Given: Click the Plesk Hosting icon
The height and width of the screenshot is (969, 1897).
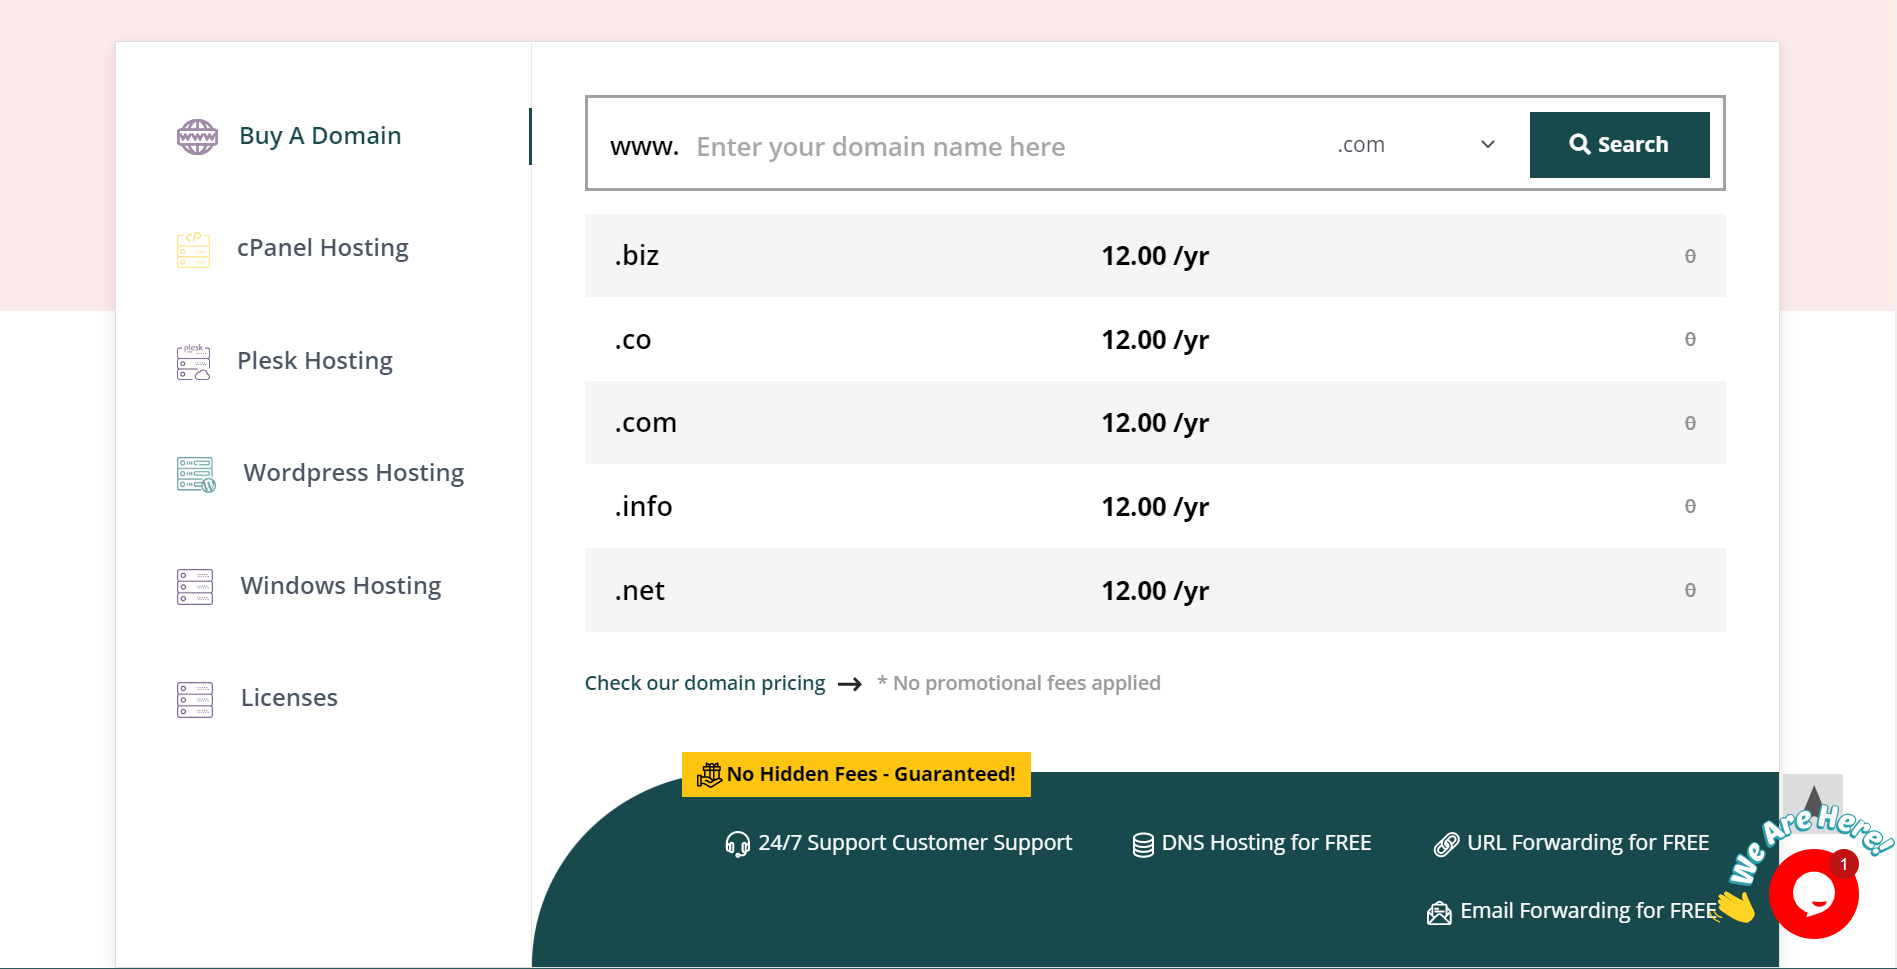Looking at the screenshot, I should click(x=193, y=362).
